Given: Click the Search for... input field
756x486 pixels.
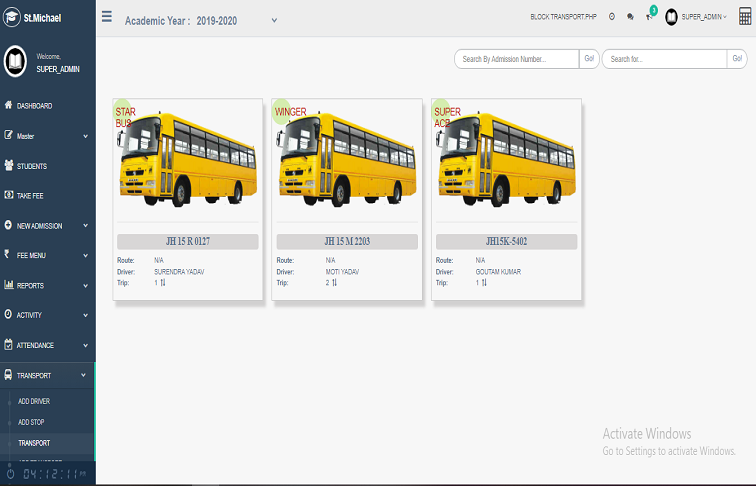Looking at the screenshot, I should (664, 59).
